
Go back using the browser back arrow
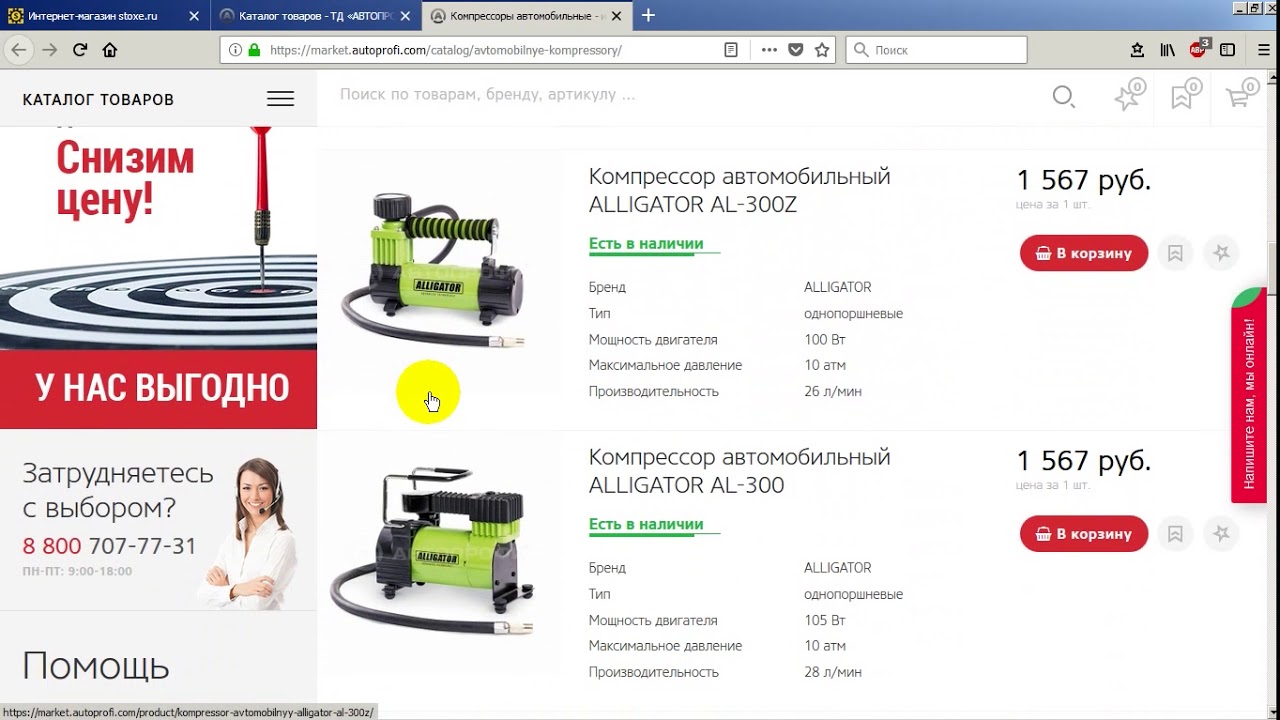pyautogui.click(x=18, y=50)
